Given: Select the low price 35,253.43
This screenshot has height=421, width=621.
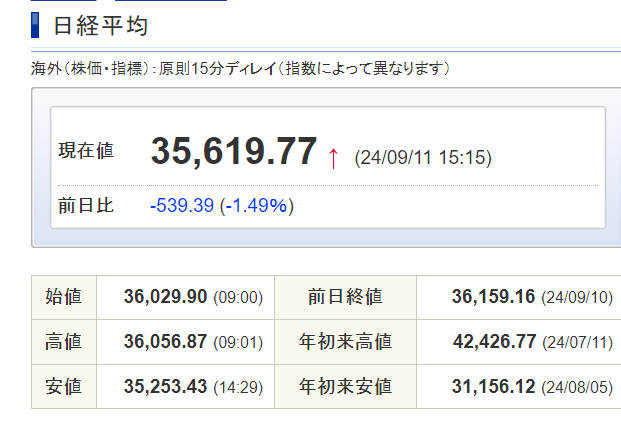Looking at the screenshot, I should tap(166, 386).
